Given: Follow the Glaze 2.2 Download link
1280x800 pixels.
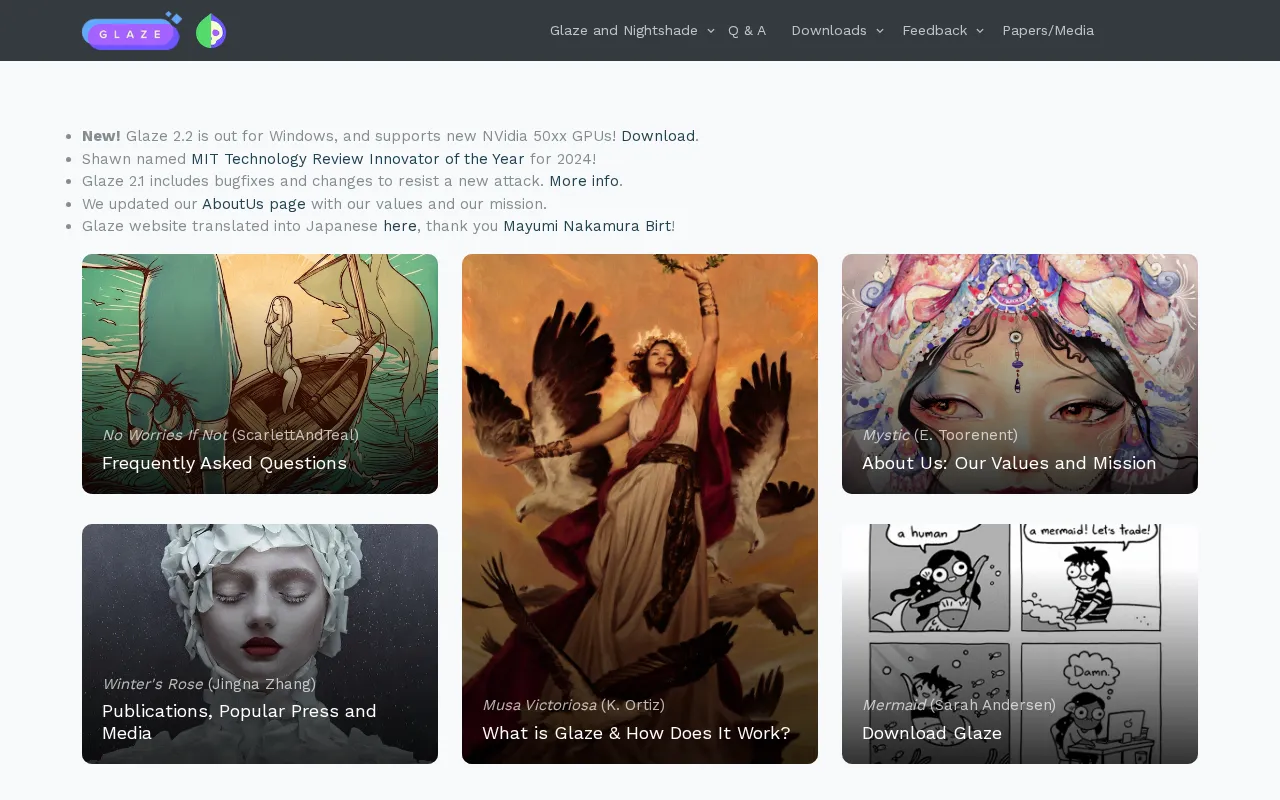Looking at the screenshot, I should tap(658, 136).
